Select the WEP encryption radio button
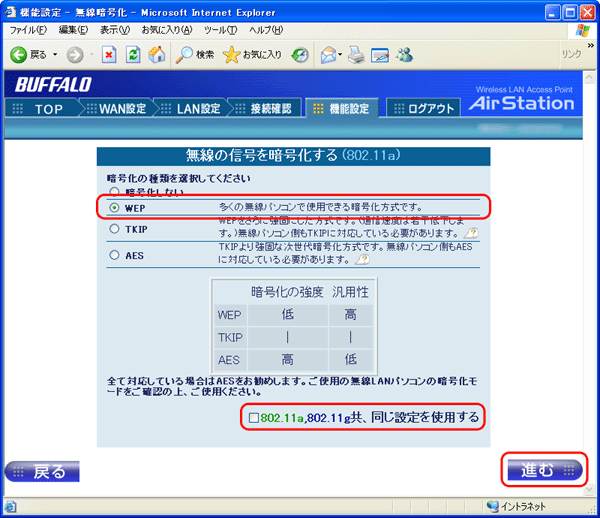This screenshot has height=518, width=600. coord(115,207)
